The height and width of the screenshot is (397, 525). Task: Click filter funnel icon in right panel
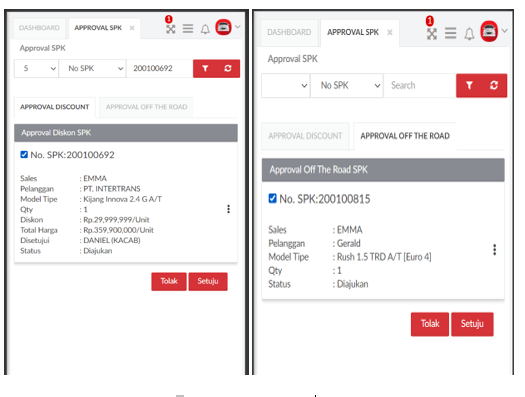[x=469, y=85]
